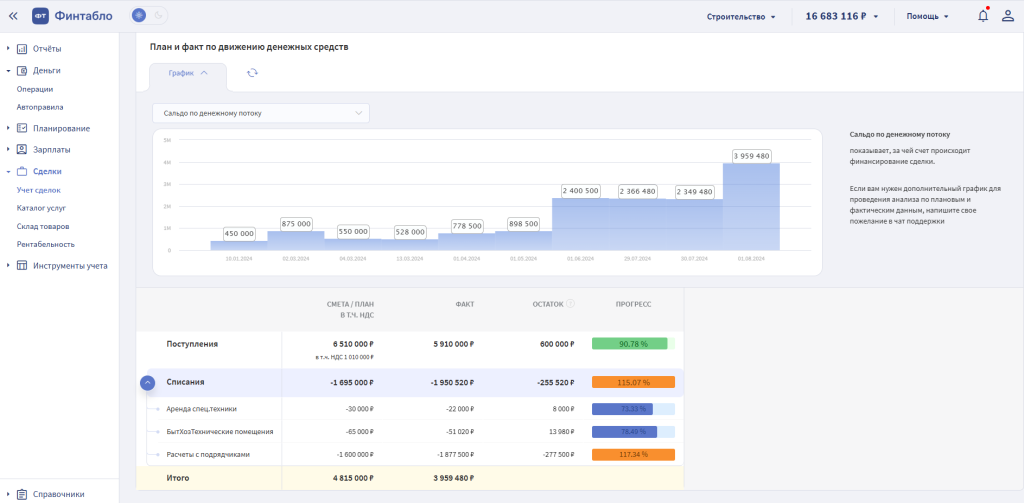Open Автоправила in the sidebar
The image size is (1024, 503).
[x=40, y=107]
